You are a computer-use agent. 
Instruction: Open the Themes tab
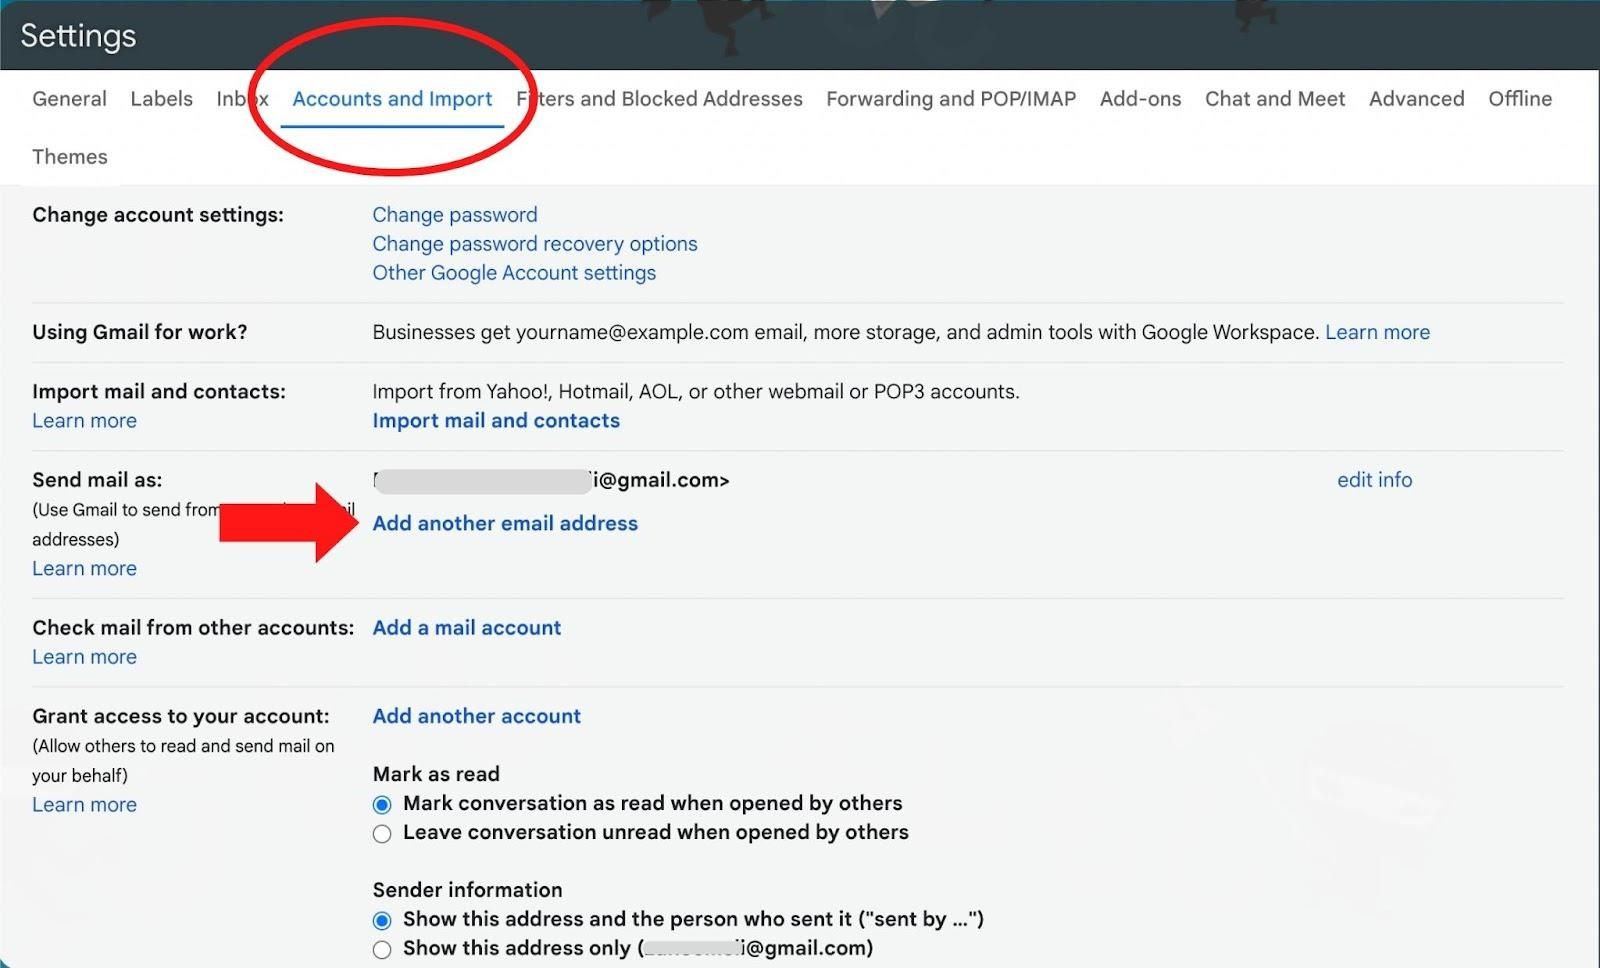(70, 157)
